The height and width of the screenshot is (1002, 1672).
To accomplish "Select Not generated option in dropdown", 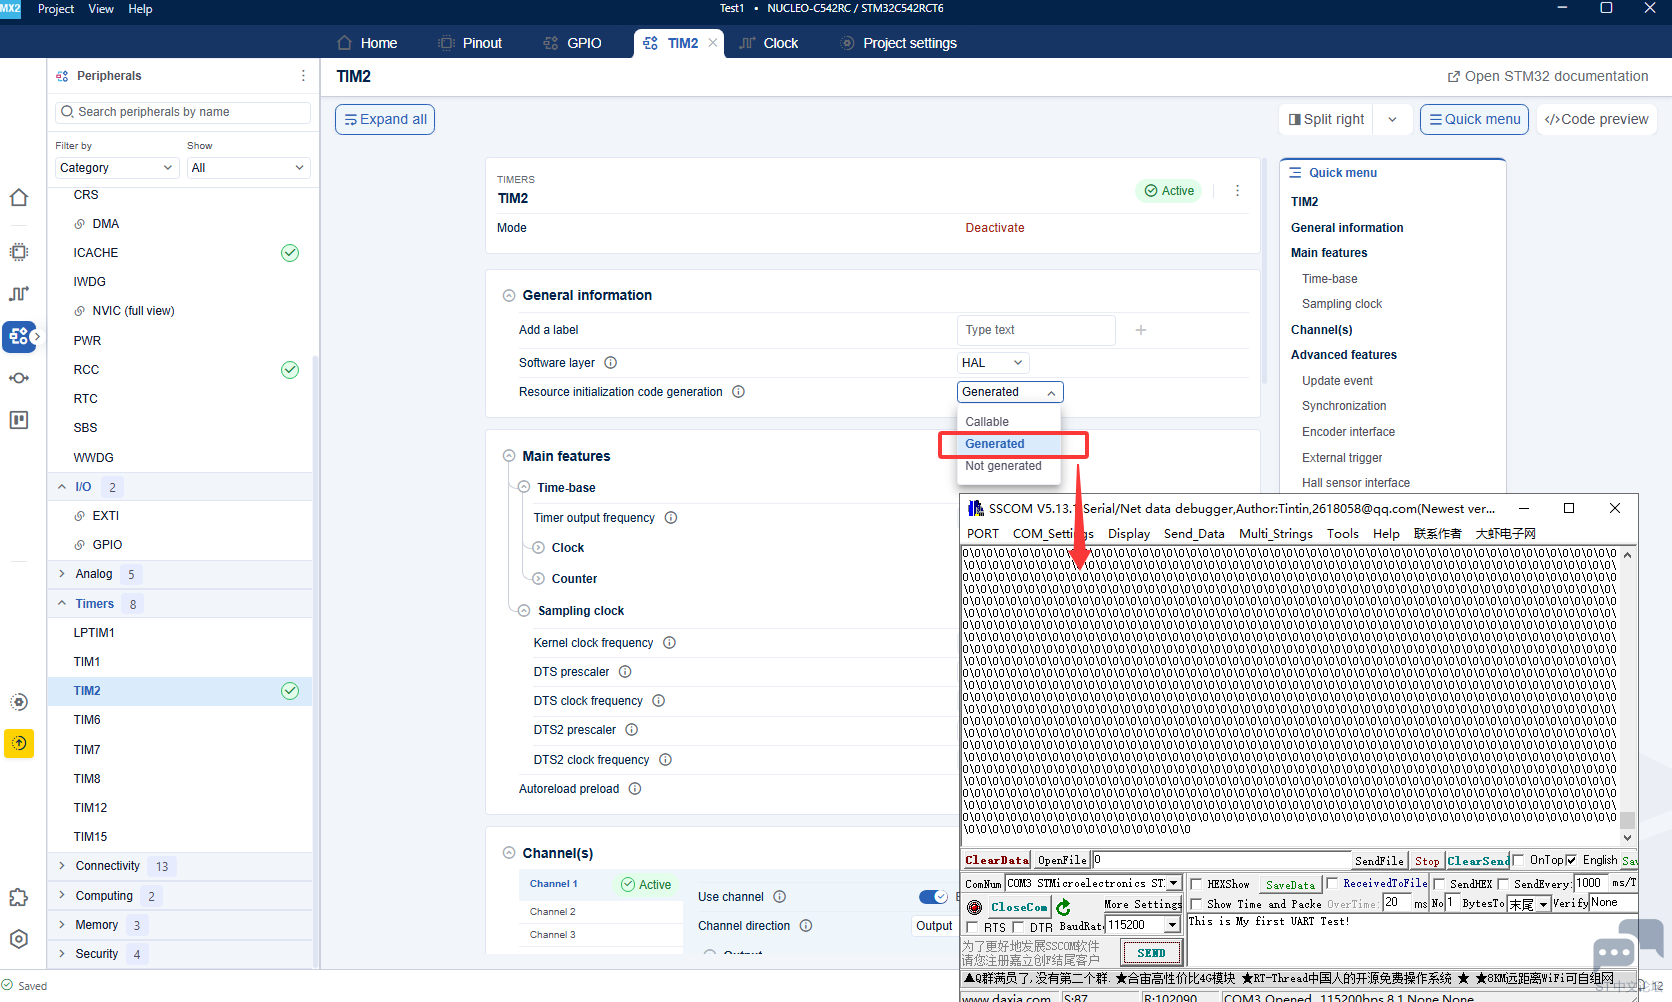I will click(x=1003, y=466).
